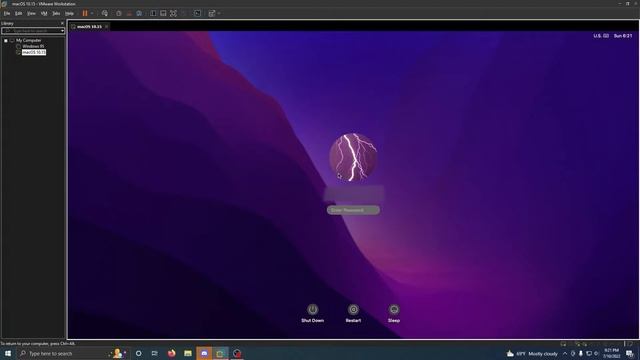Open Task View on the taskbar
Image resolution: width=640 pixels, height=360 pixels.
(154, 353)
